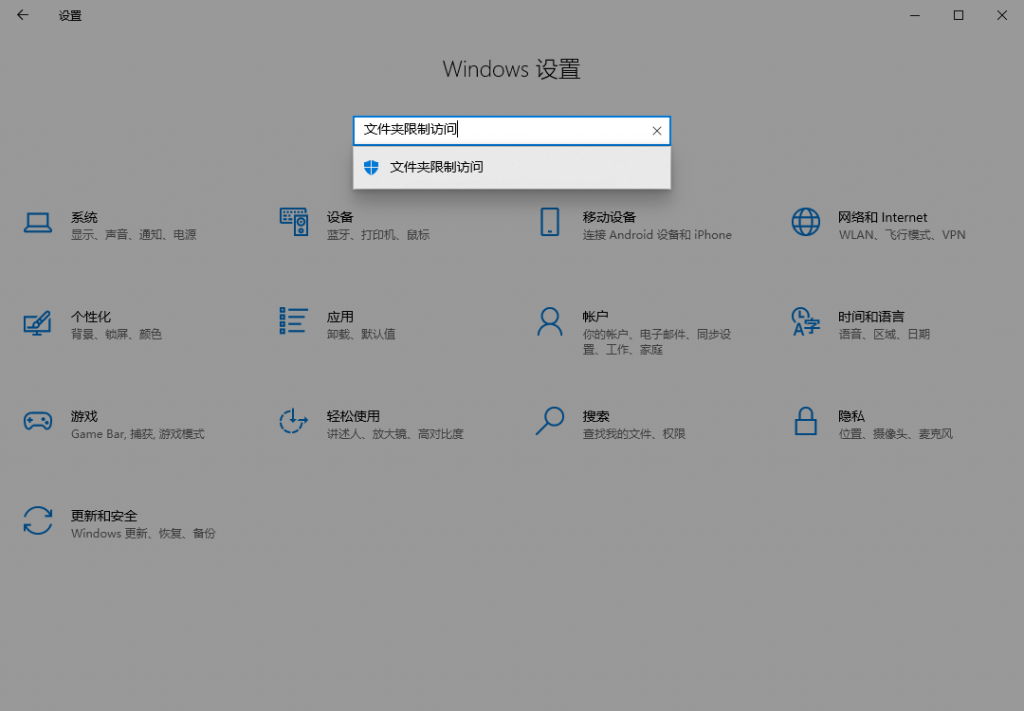Screen dimensions: 1024x711
Task: Open the 网络和 Internet globe icon
Action: (806, 222)
